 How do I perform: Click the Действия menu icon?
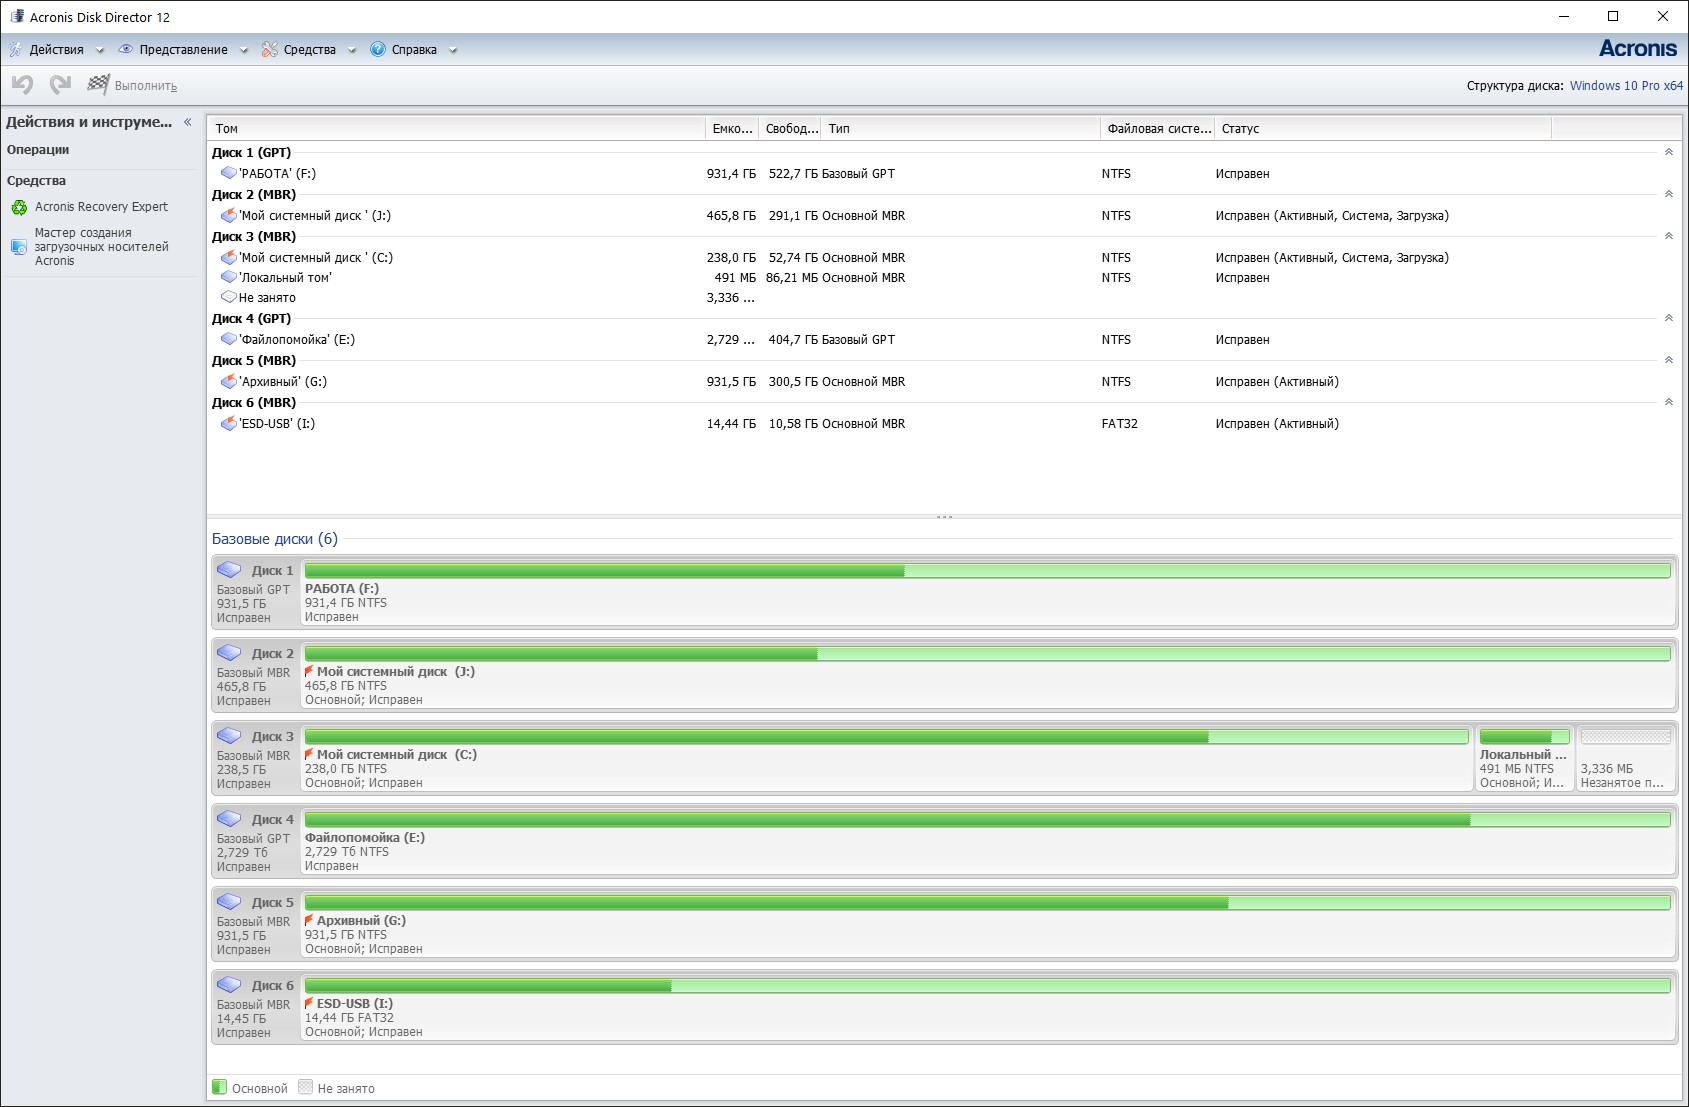tap(15, 49)
